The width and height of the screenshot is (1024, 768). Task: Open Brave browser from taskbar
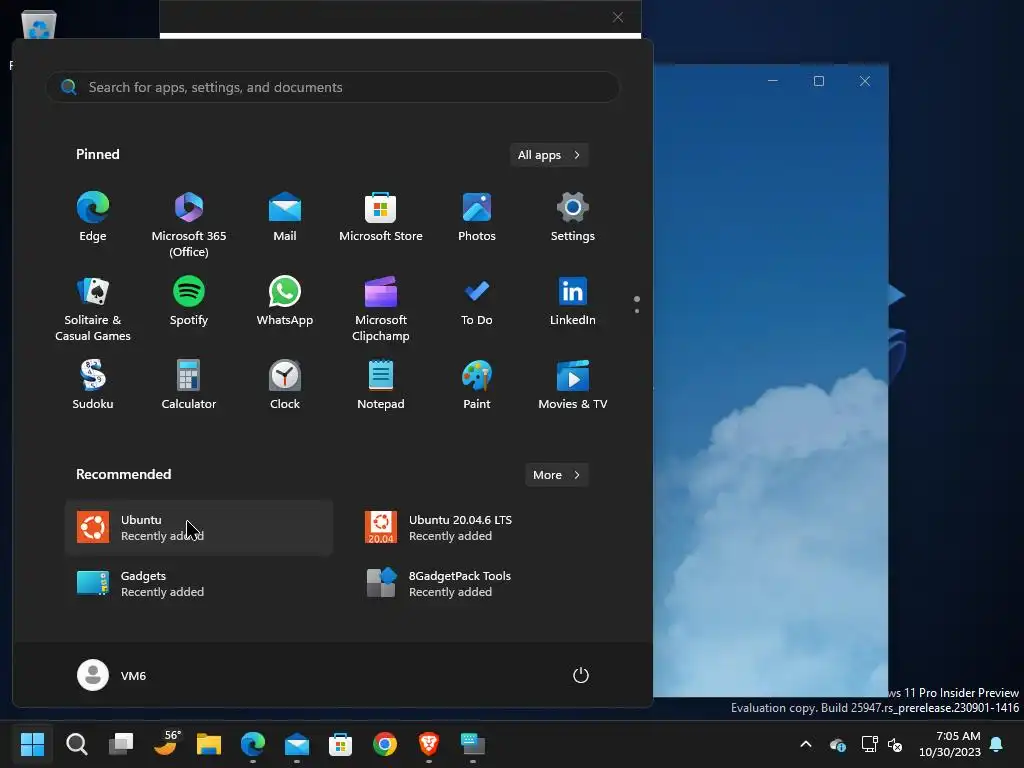coord(428,744)
